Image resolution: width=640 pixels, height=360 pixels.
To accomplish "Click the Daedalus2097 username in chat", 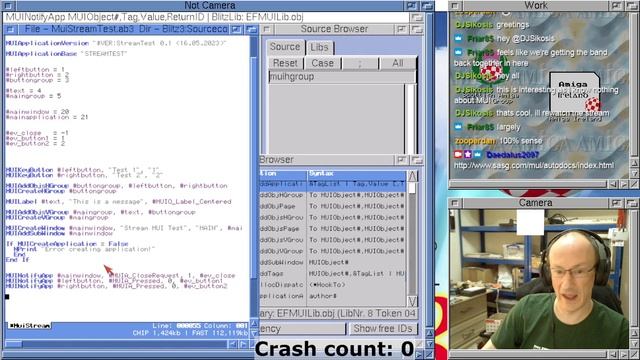I will point(513,155).
